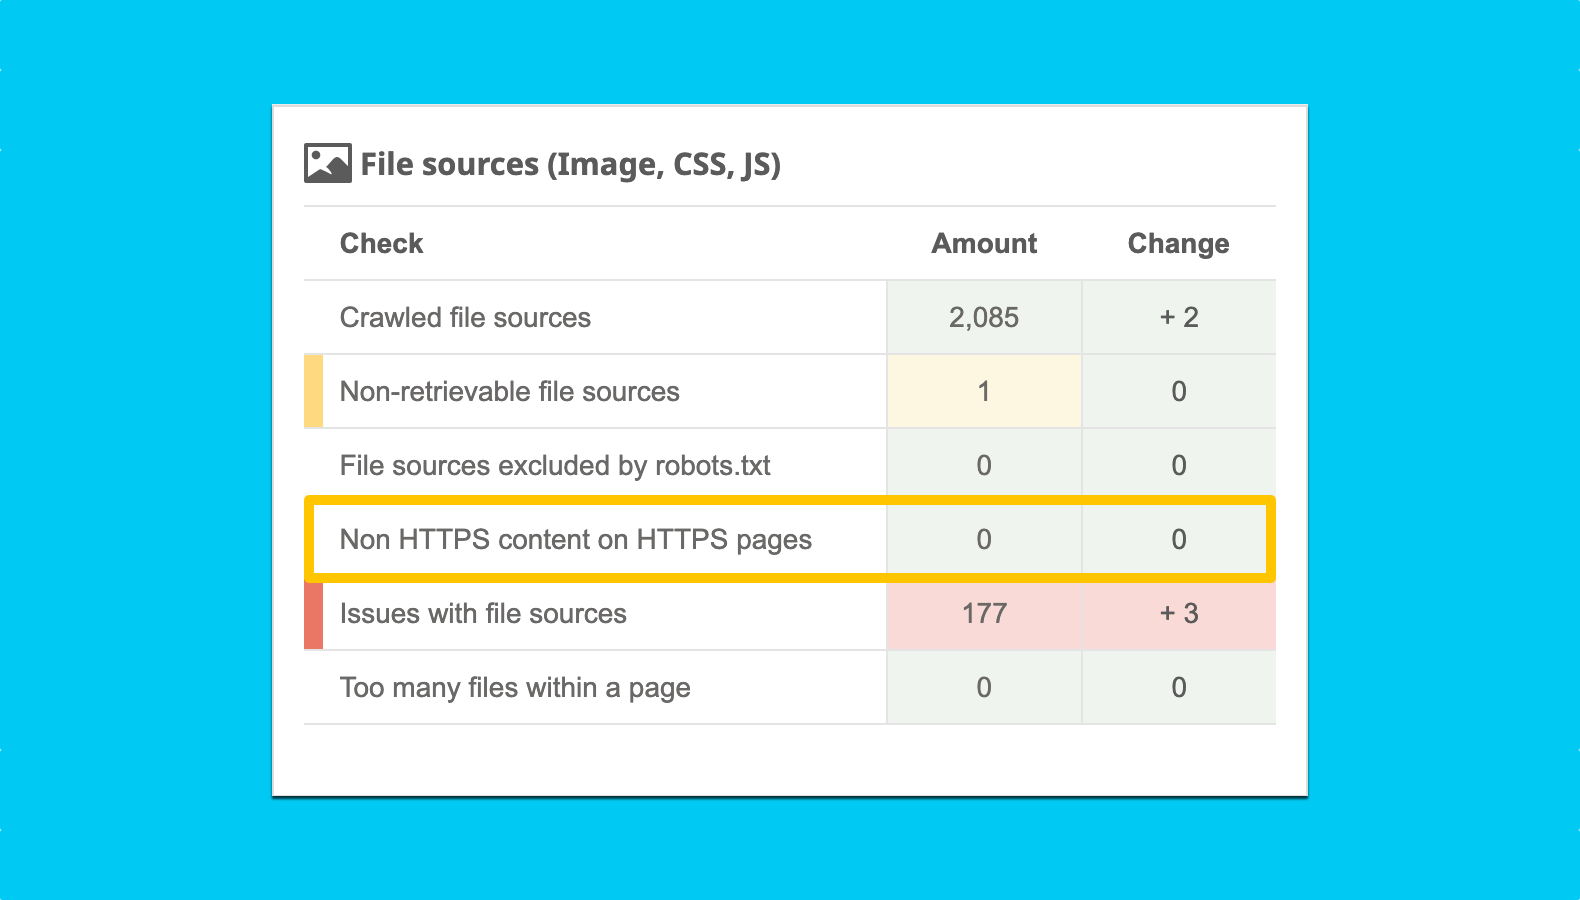This screenshot has height=900, width=1580.
Task: Click the 2,085 crawled amount value
Action: point(984,317)
